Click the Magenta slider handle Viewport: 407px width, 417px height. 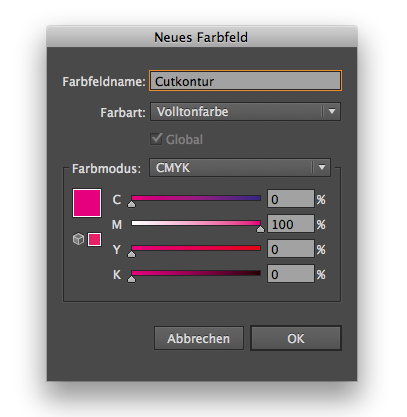260,229
